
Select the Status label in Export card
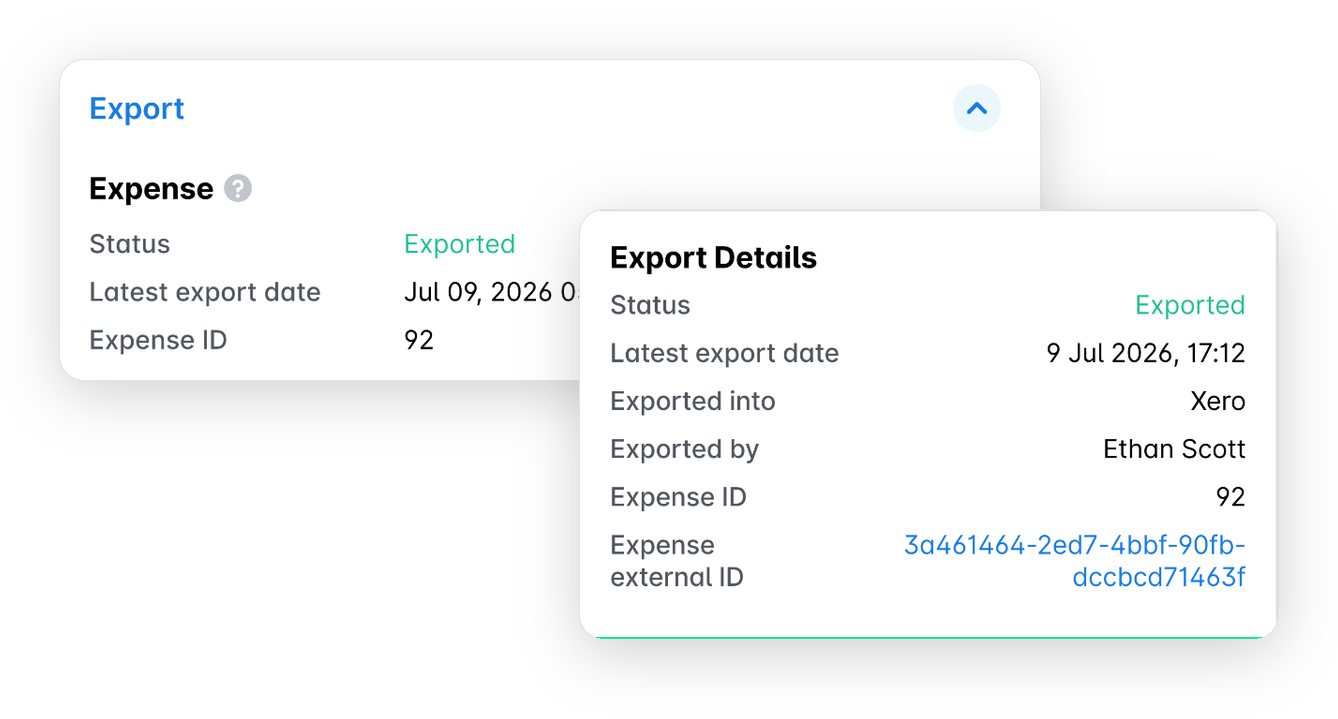tap(130, 244)
